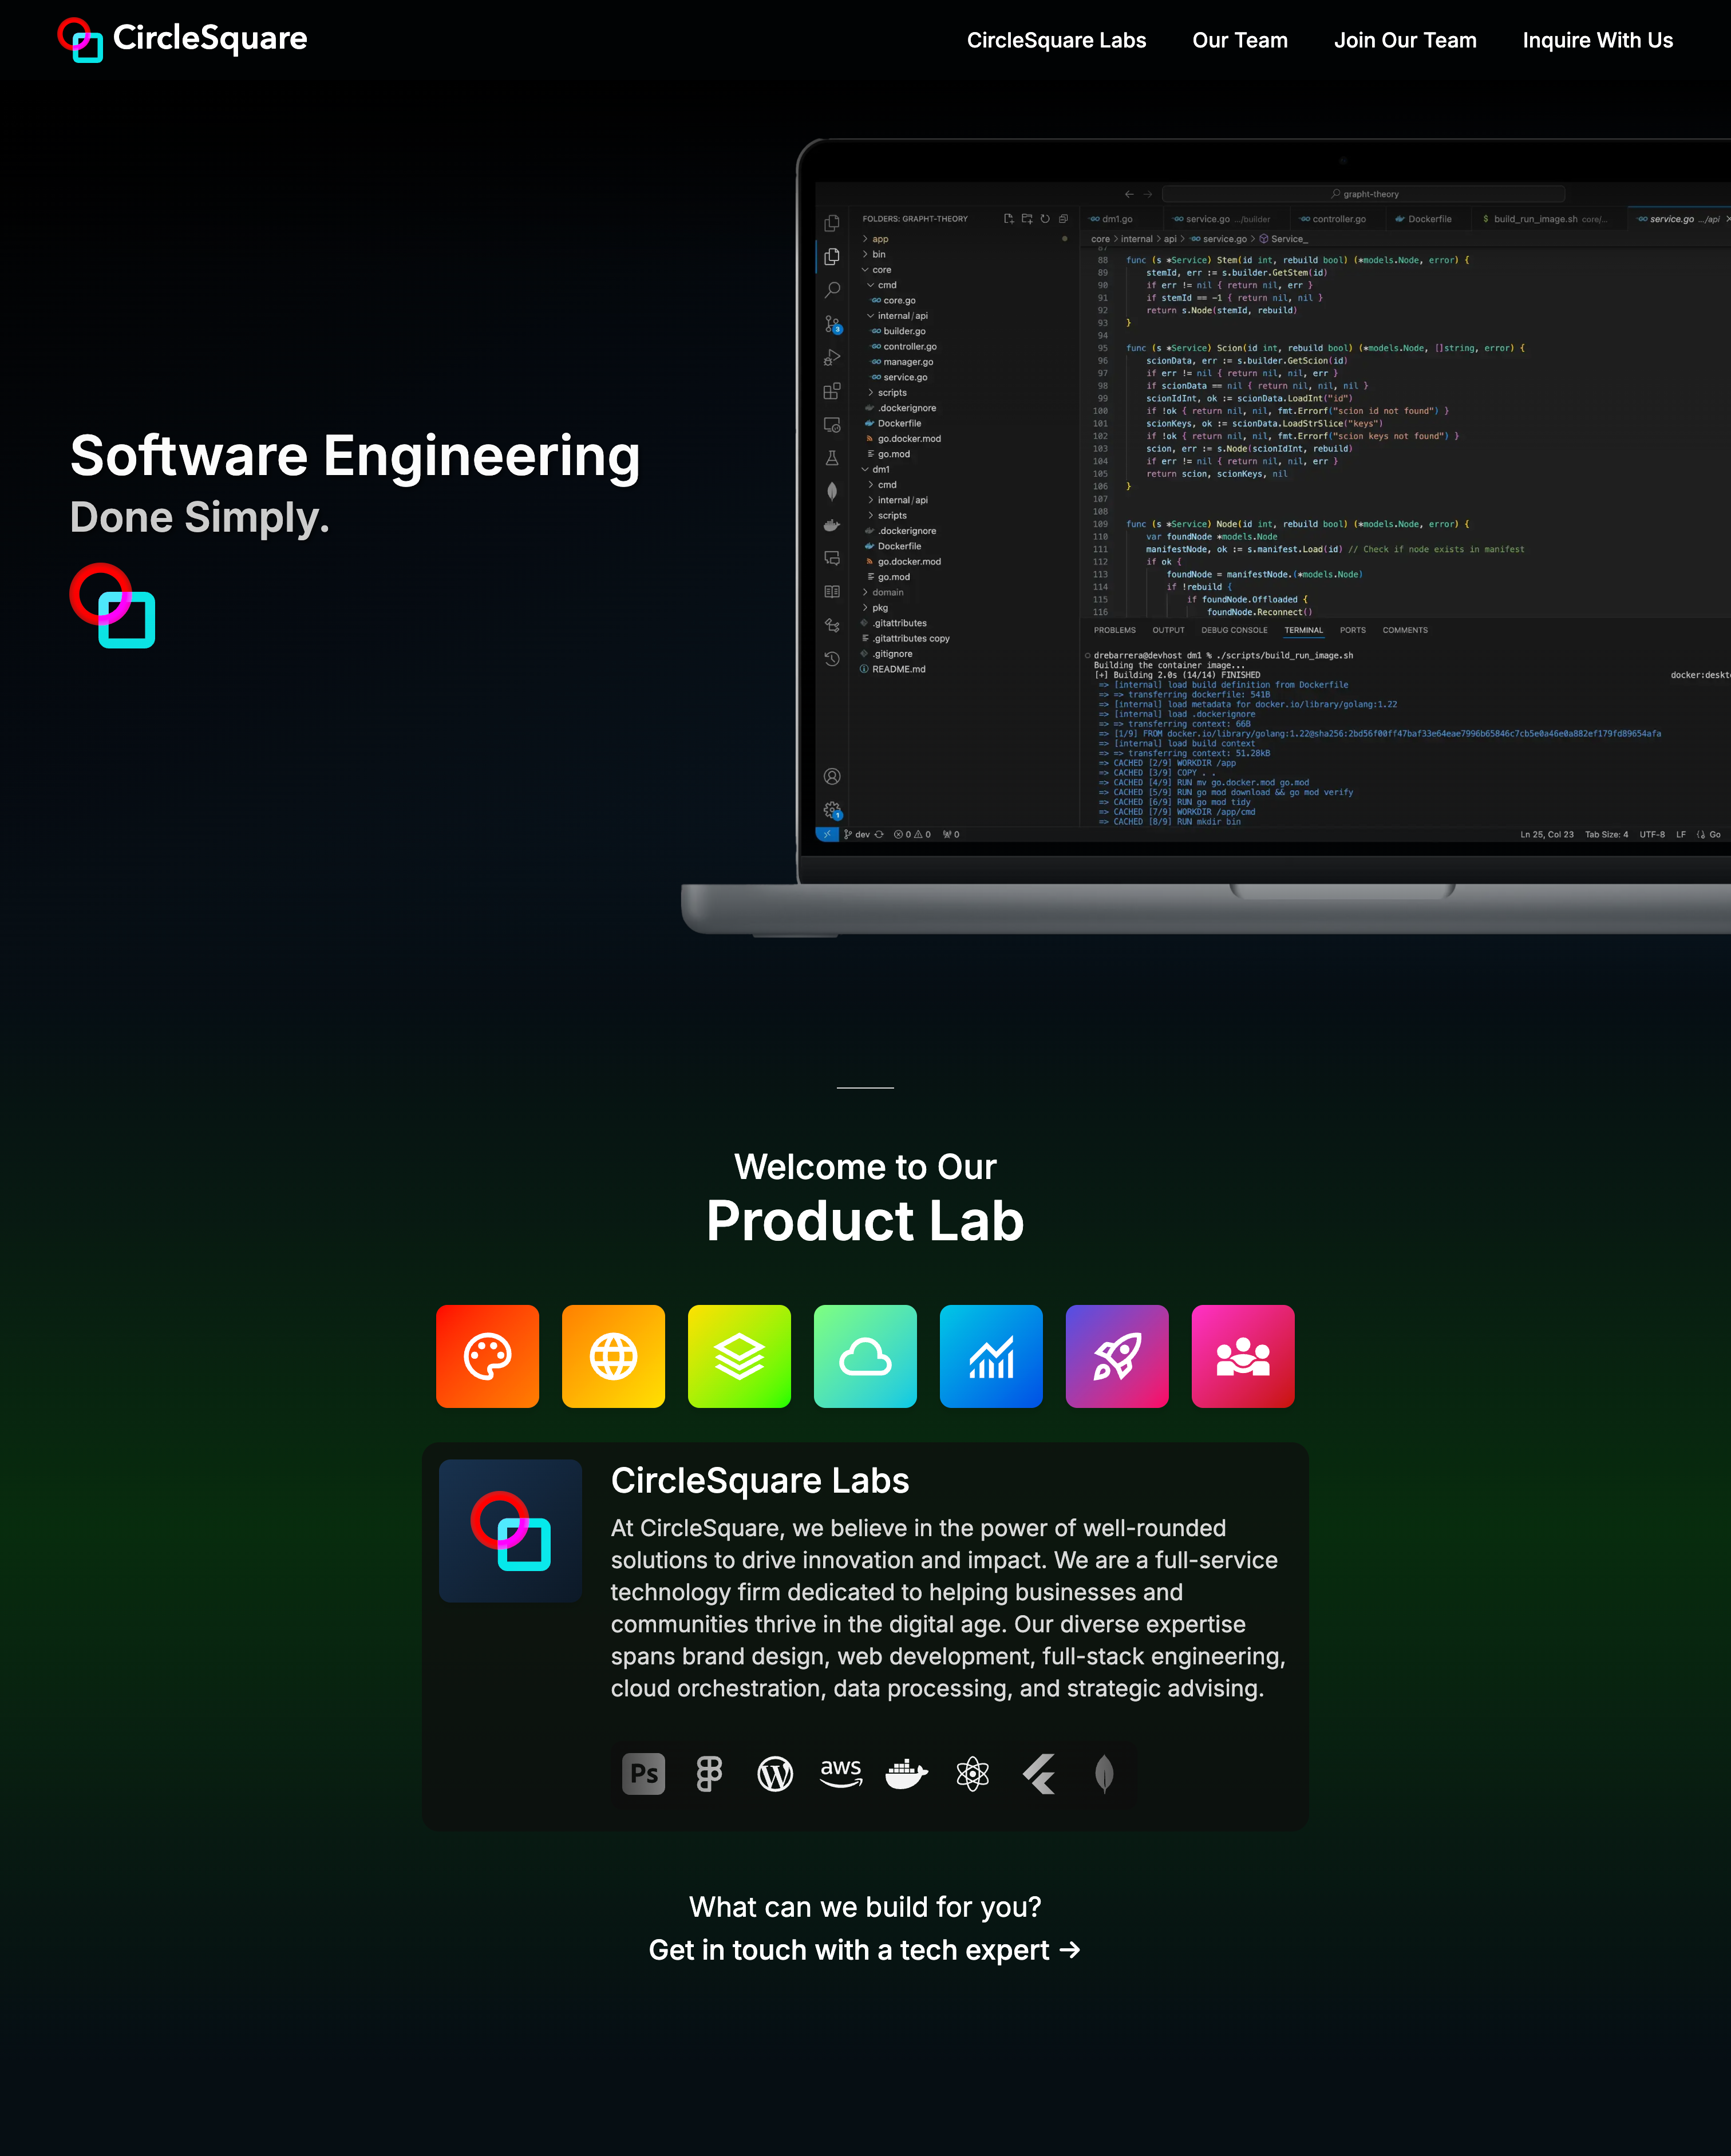This screenshot has height=2156, width=1731.
Task: Click the pink team people icon
Action: click(1243, 1356)
